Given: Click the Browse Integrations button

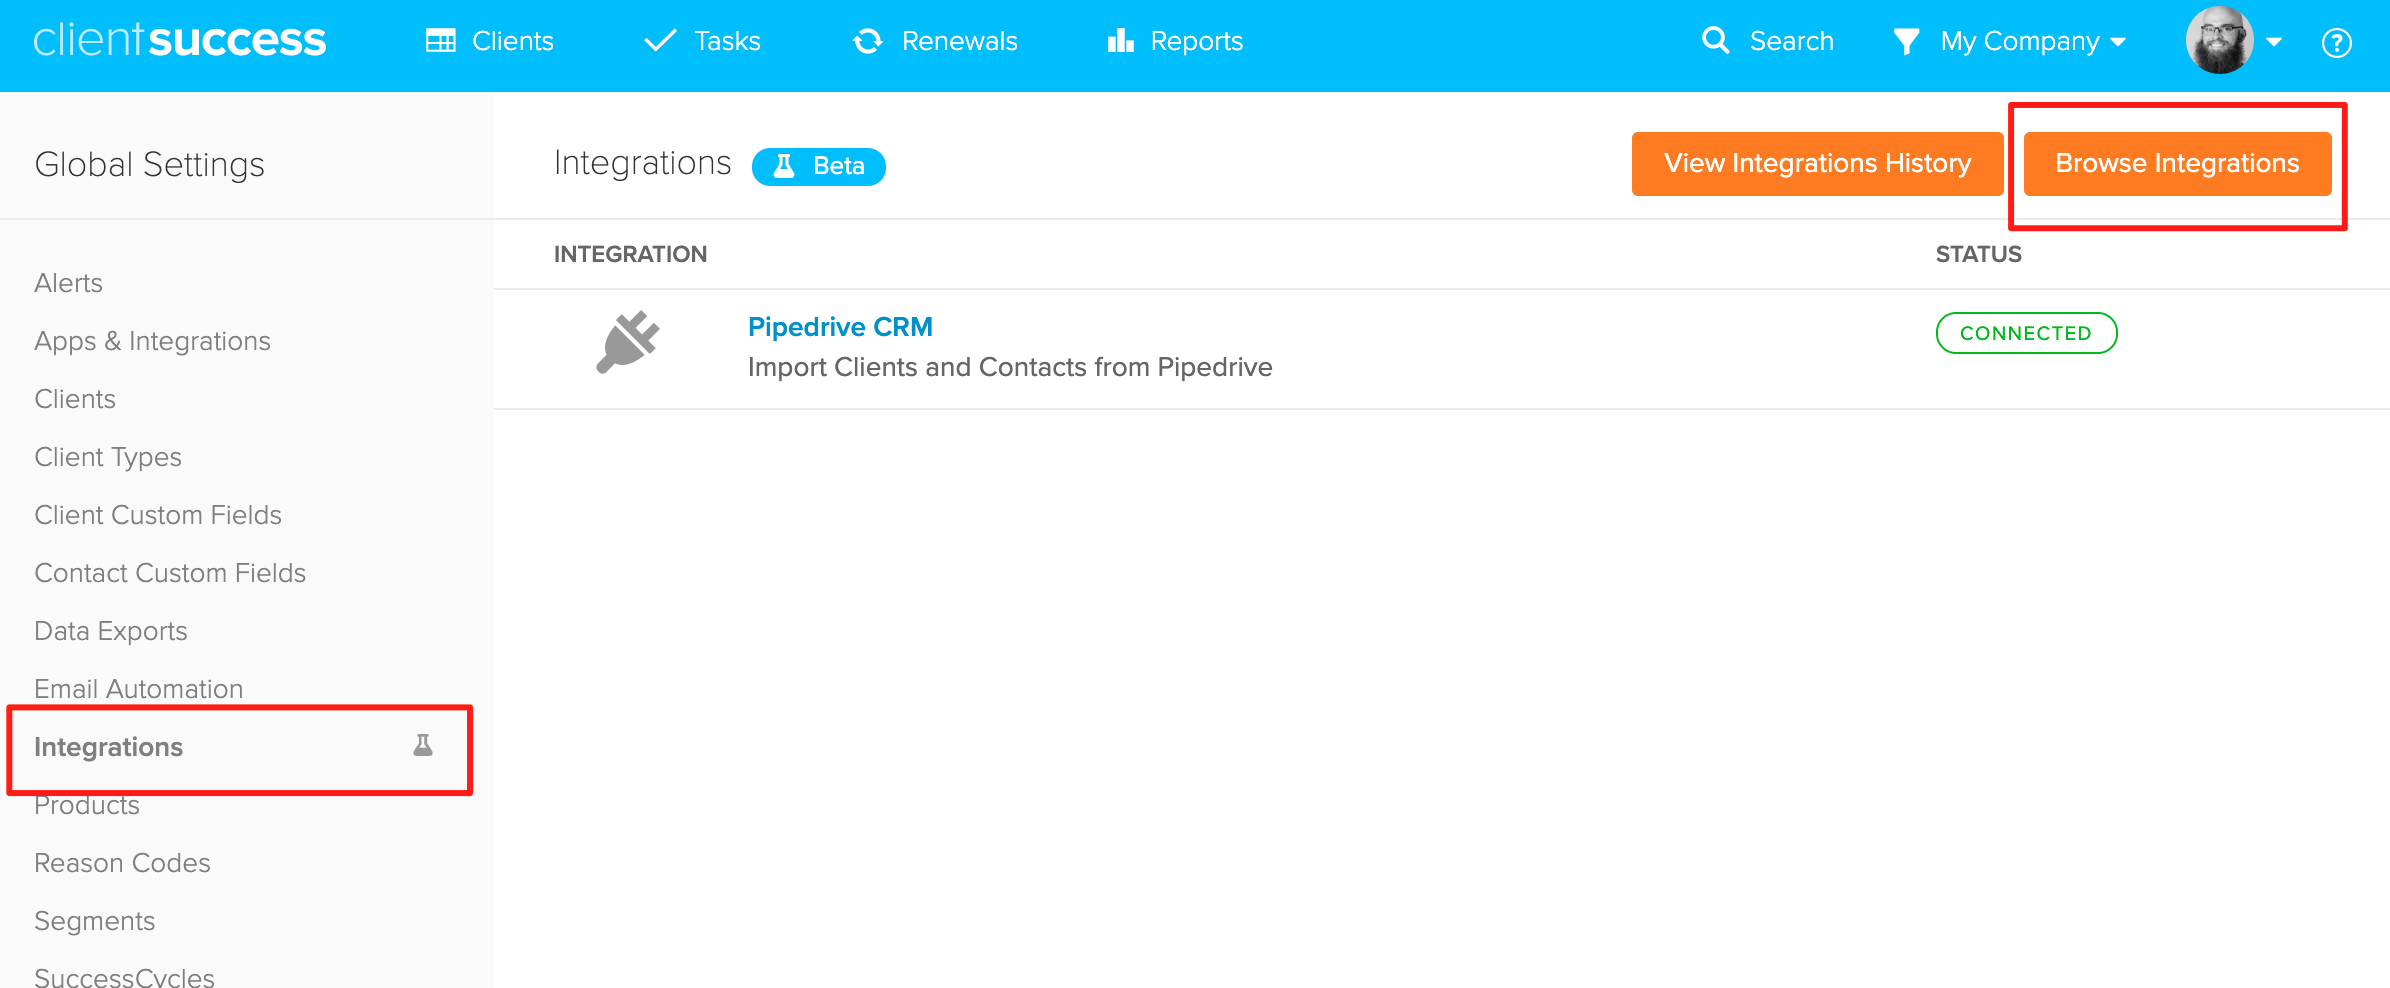Looking at the screenshot, I should pos(2177,164).
